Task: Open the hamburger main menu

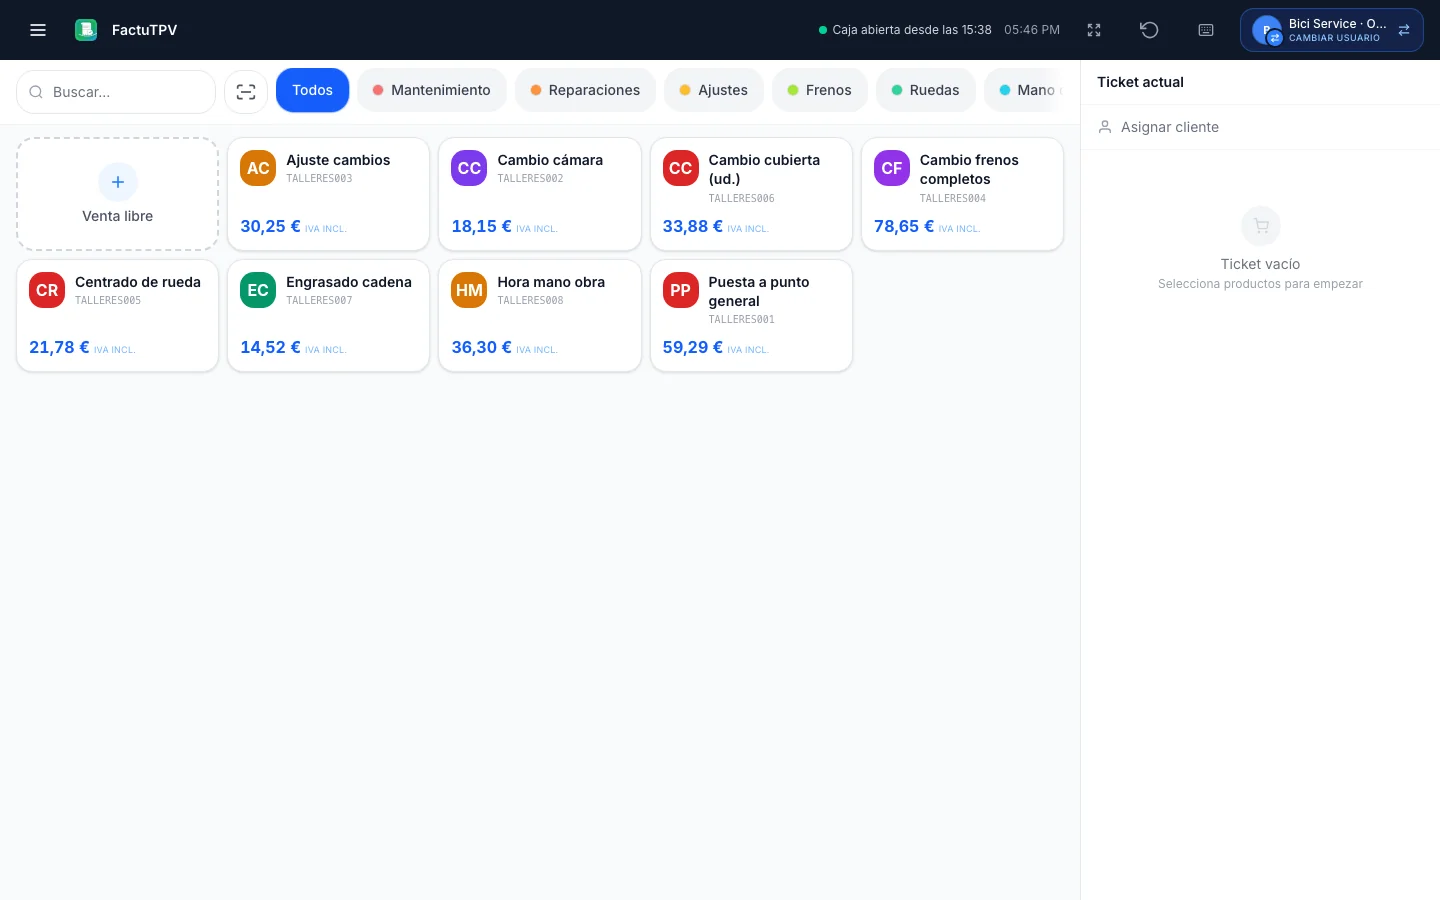Action: tap(38, 30)
